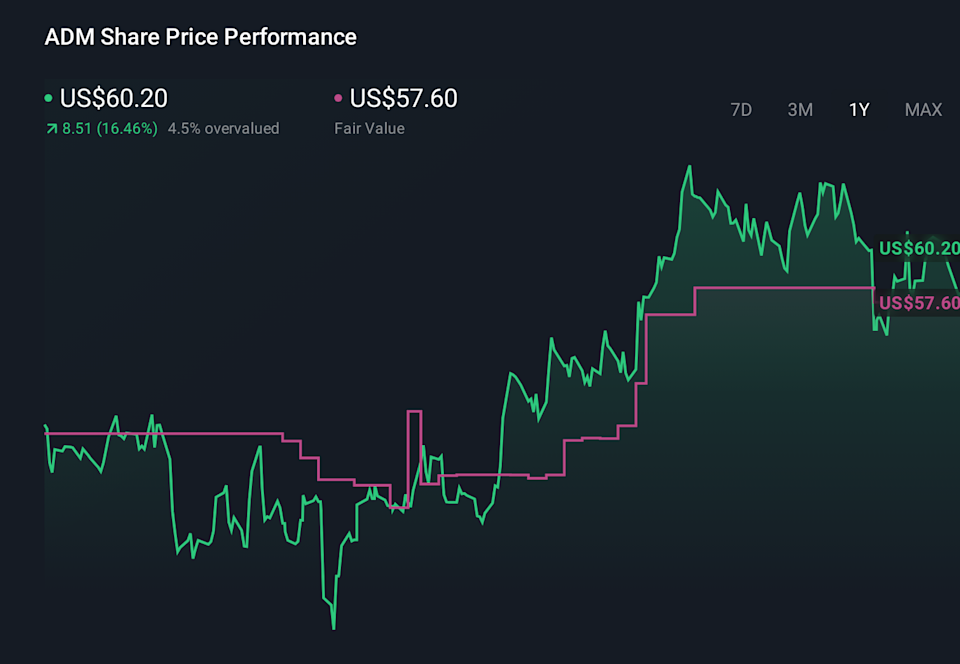Click the 'Fair Value' caption
960x664 pixels.
coord(369,128)
